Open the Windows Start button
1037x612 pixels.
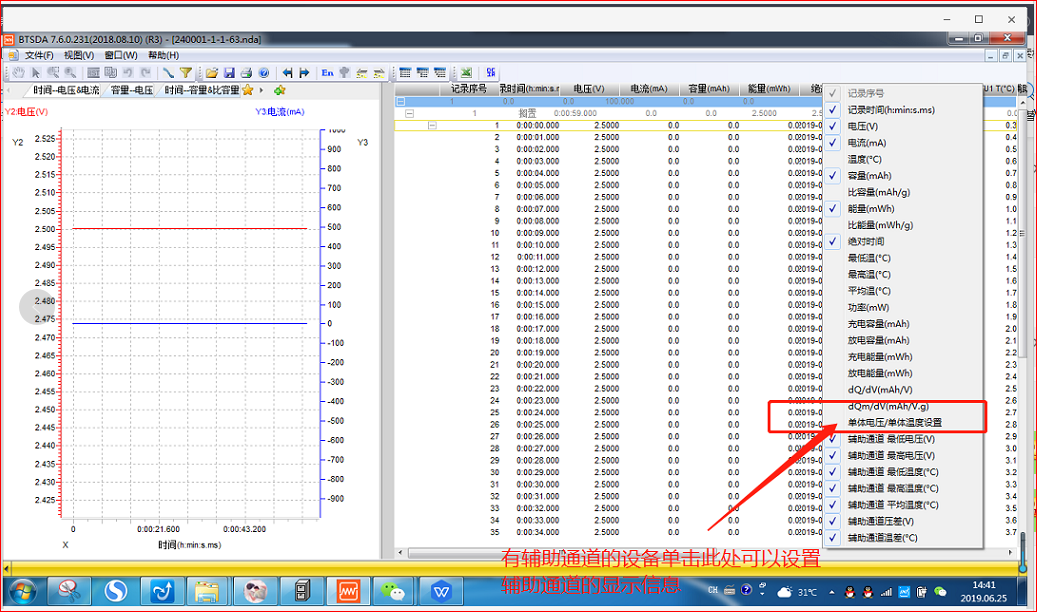pos(21,591)
